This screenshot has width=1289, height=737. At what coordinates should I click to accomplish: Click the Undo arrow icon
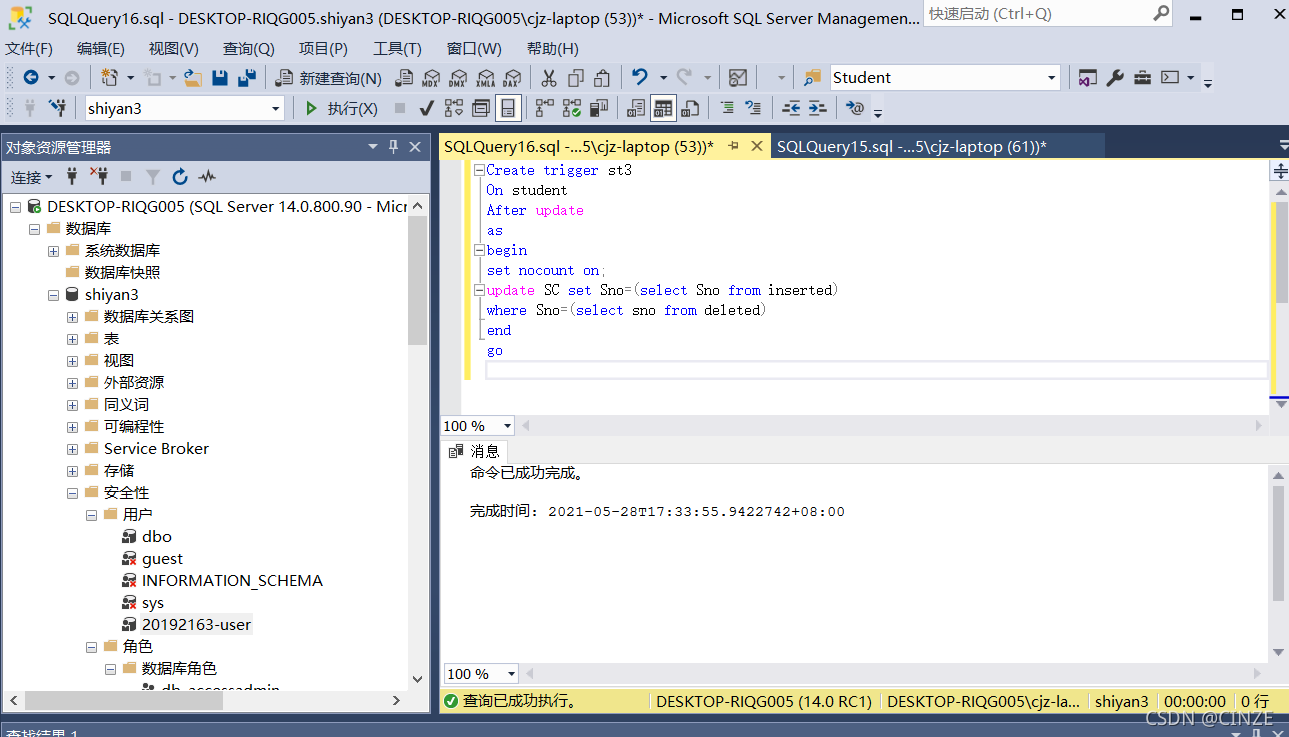(x=640, y=77)
